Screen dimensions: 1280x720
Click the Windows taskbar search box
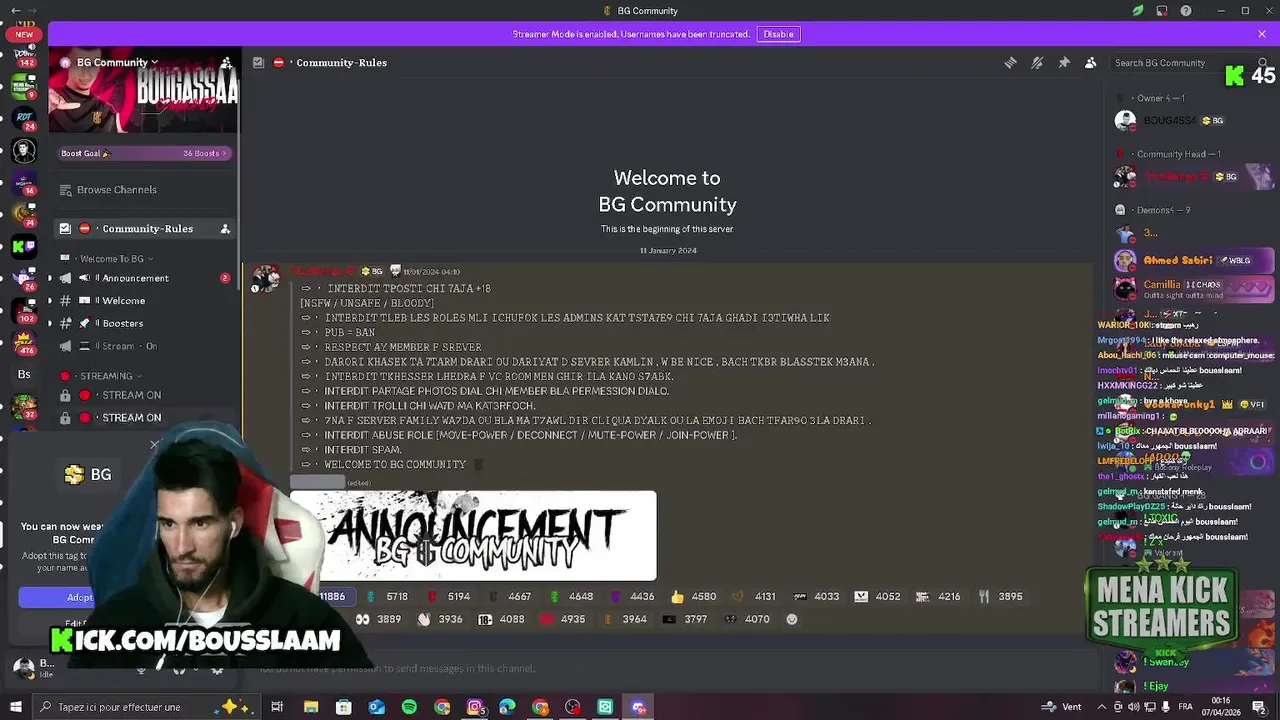(145, 707)
